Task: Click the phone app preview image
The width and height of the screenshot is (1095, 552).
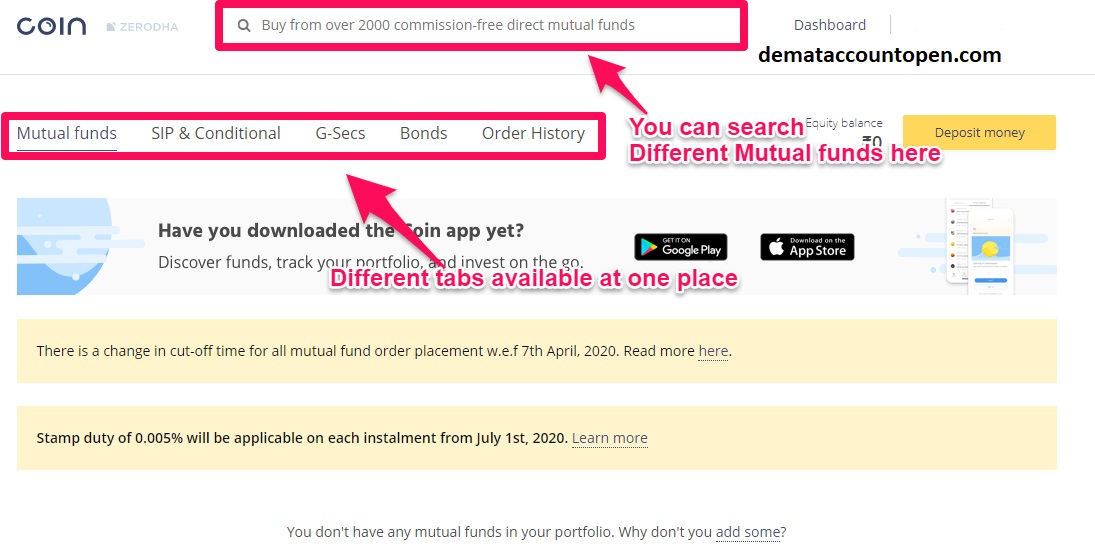Action: (x=980, y=247)
